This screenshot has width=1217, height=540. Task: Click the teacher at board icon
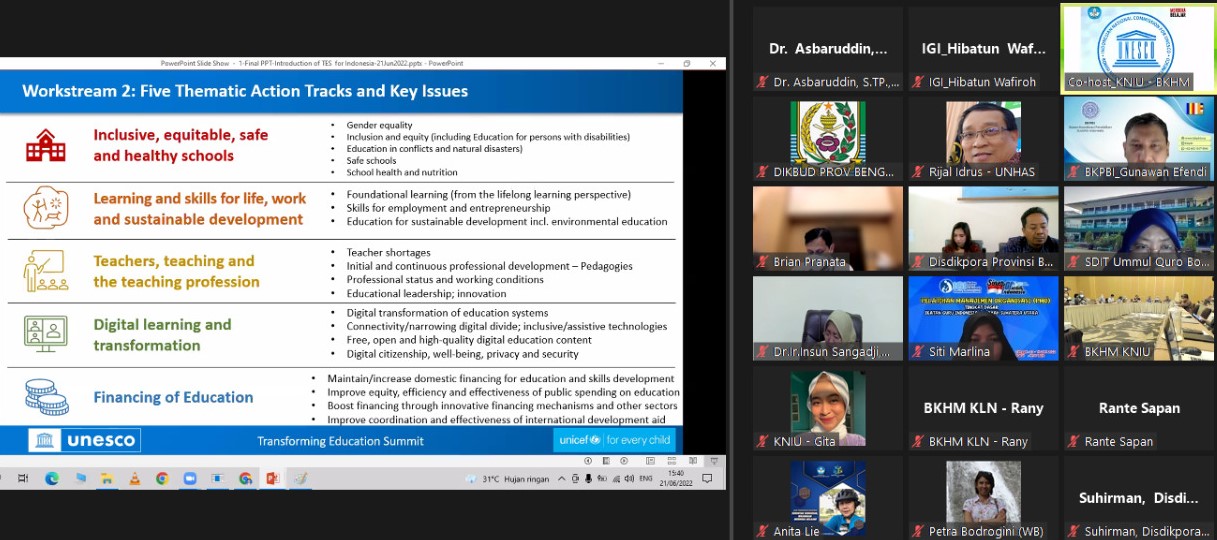[46, 270]
